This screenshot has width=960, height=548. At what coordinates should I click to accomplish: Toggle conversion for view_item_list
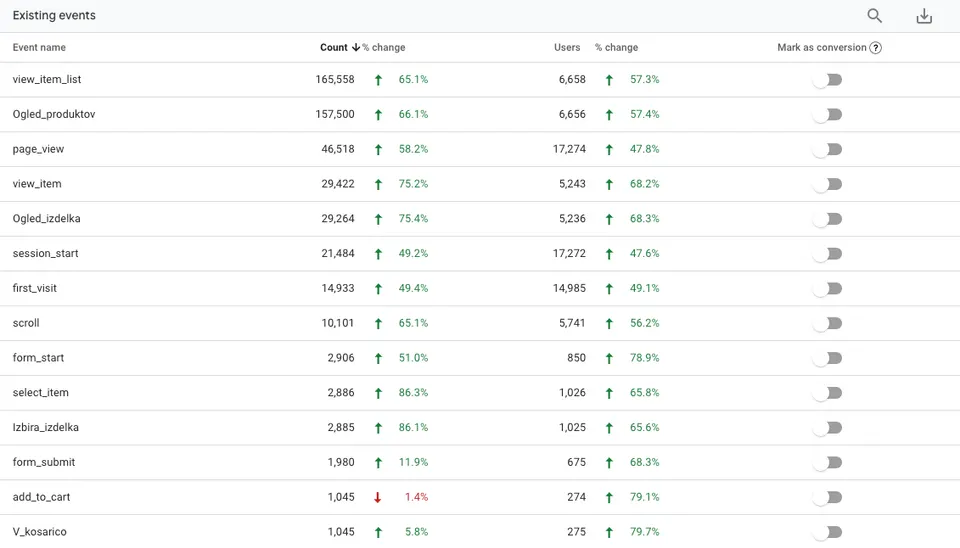pyautogui.click(x=828, y=80)
